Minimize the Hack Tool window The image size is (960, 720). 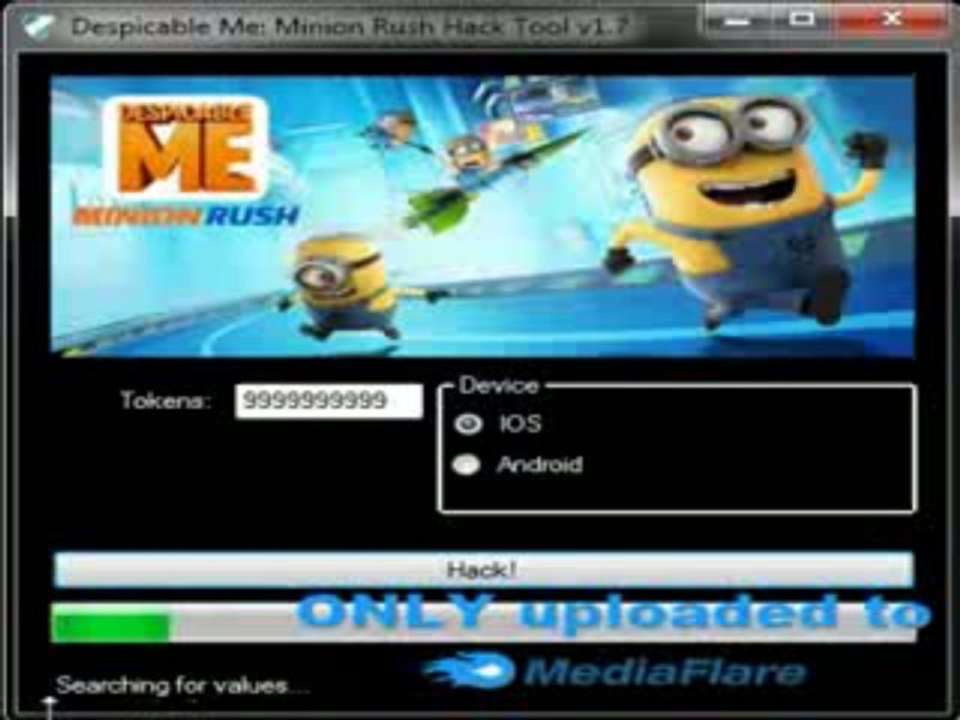(739, 20)
